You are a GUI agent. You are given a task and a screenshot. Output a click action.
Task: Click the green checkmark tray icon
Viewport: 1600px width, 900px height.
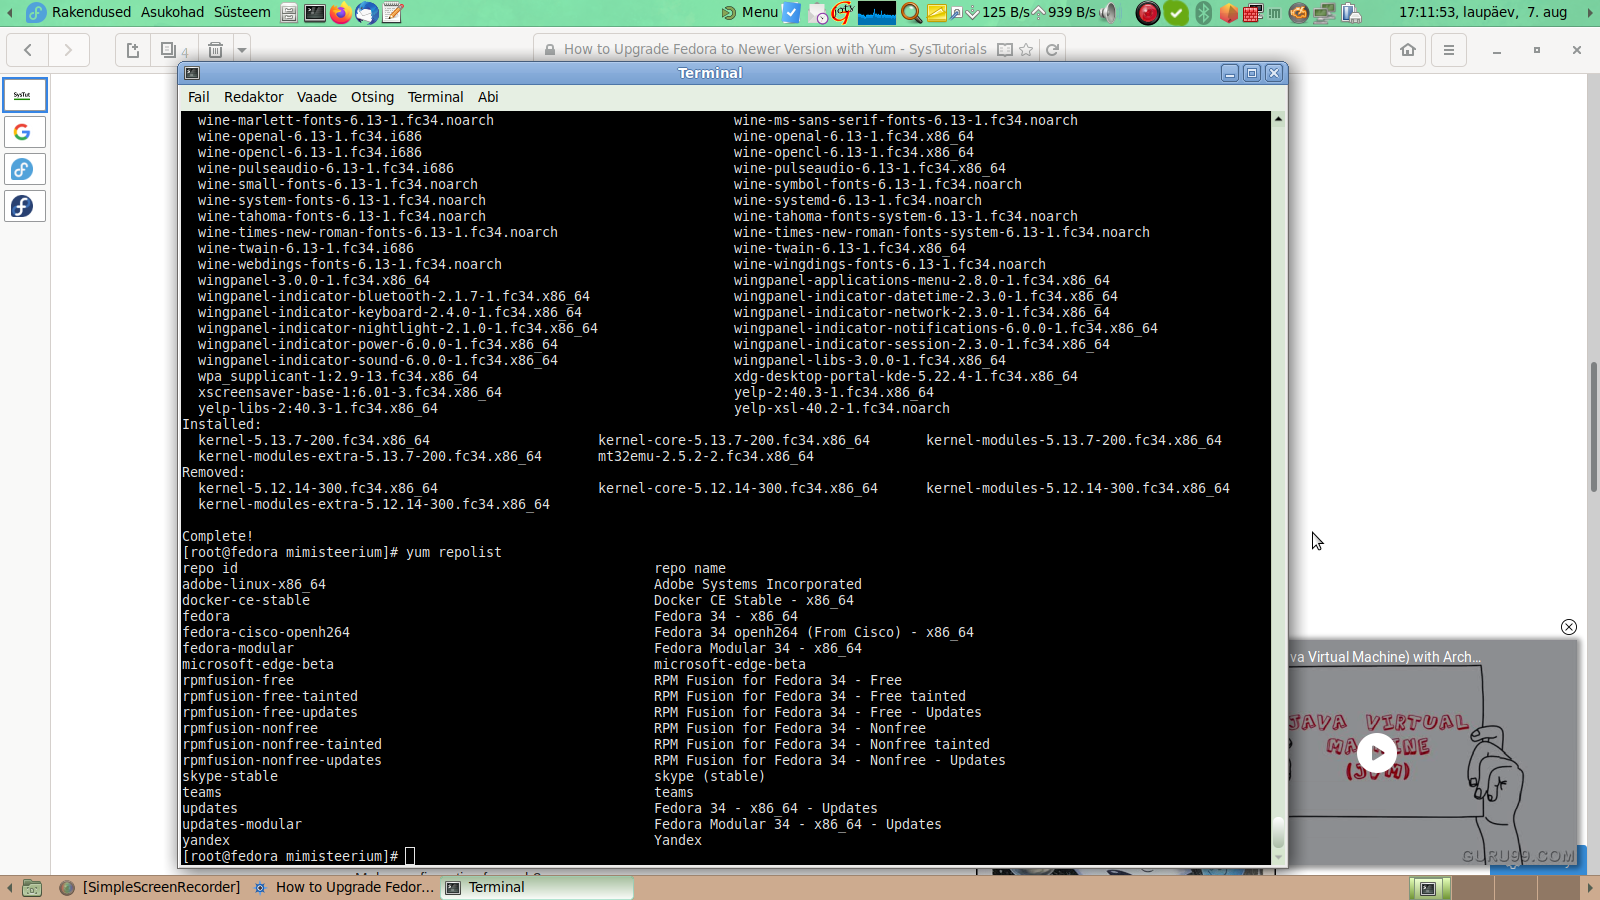coord(1177,13)
